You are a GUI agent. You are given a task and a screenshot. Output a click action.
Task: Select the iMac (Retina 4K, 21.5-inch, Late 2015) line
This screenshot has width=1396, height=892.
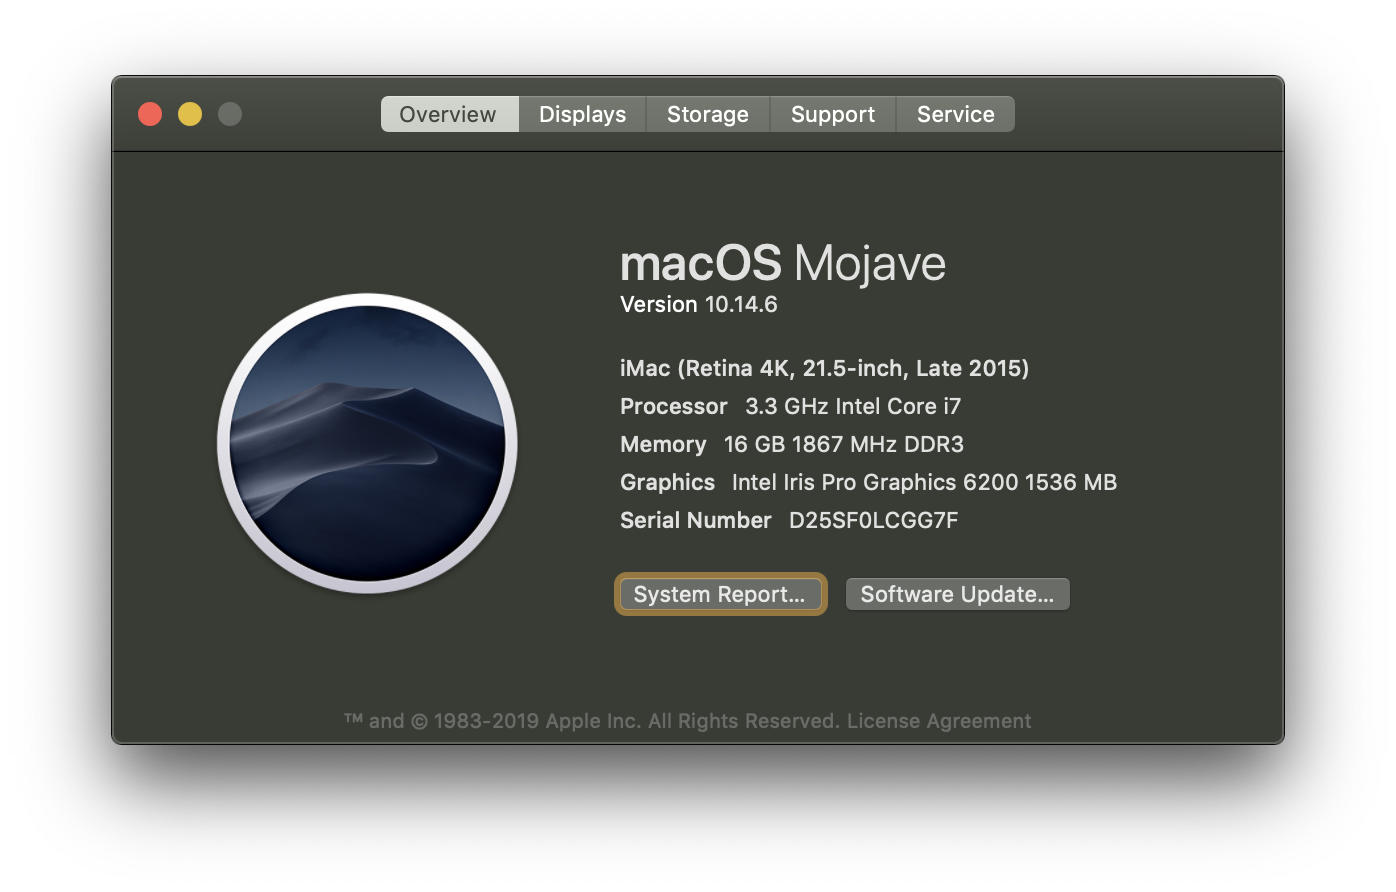click(x=824, y=369)
